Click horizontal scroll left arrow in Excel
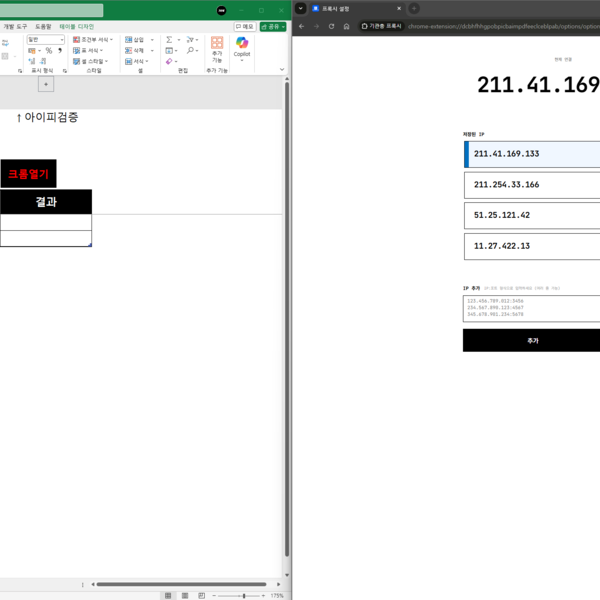This screenshot has width=600, height=600. pyautogui.click(x=93, y=584)
